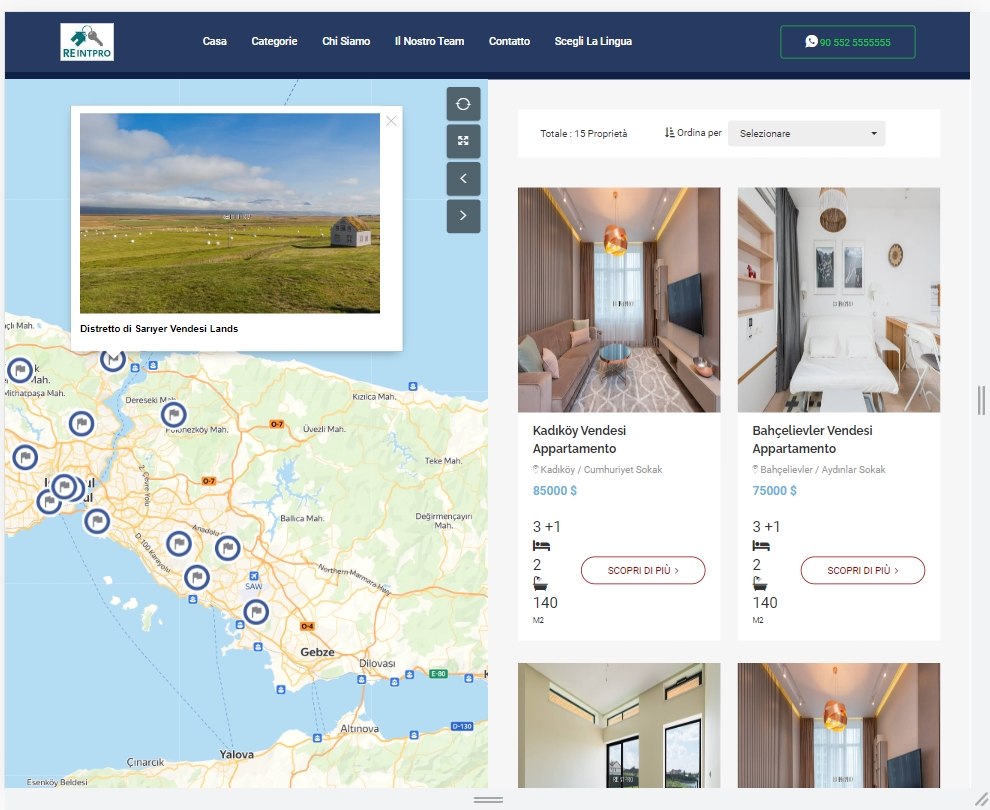Click the bathtub icon on the Kadıköy card
This screenshot has width=990, height=810.
coord(540,583)
